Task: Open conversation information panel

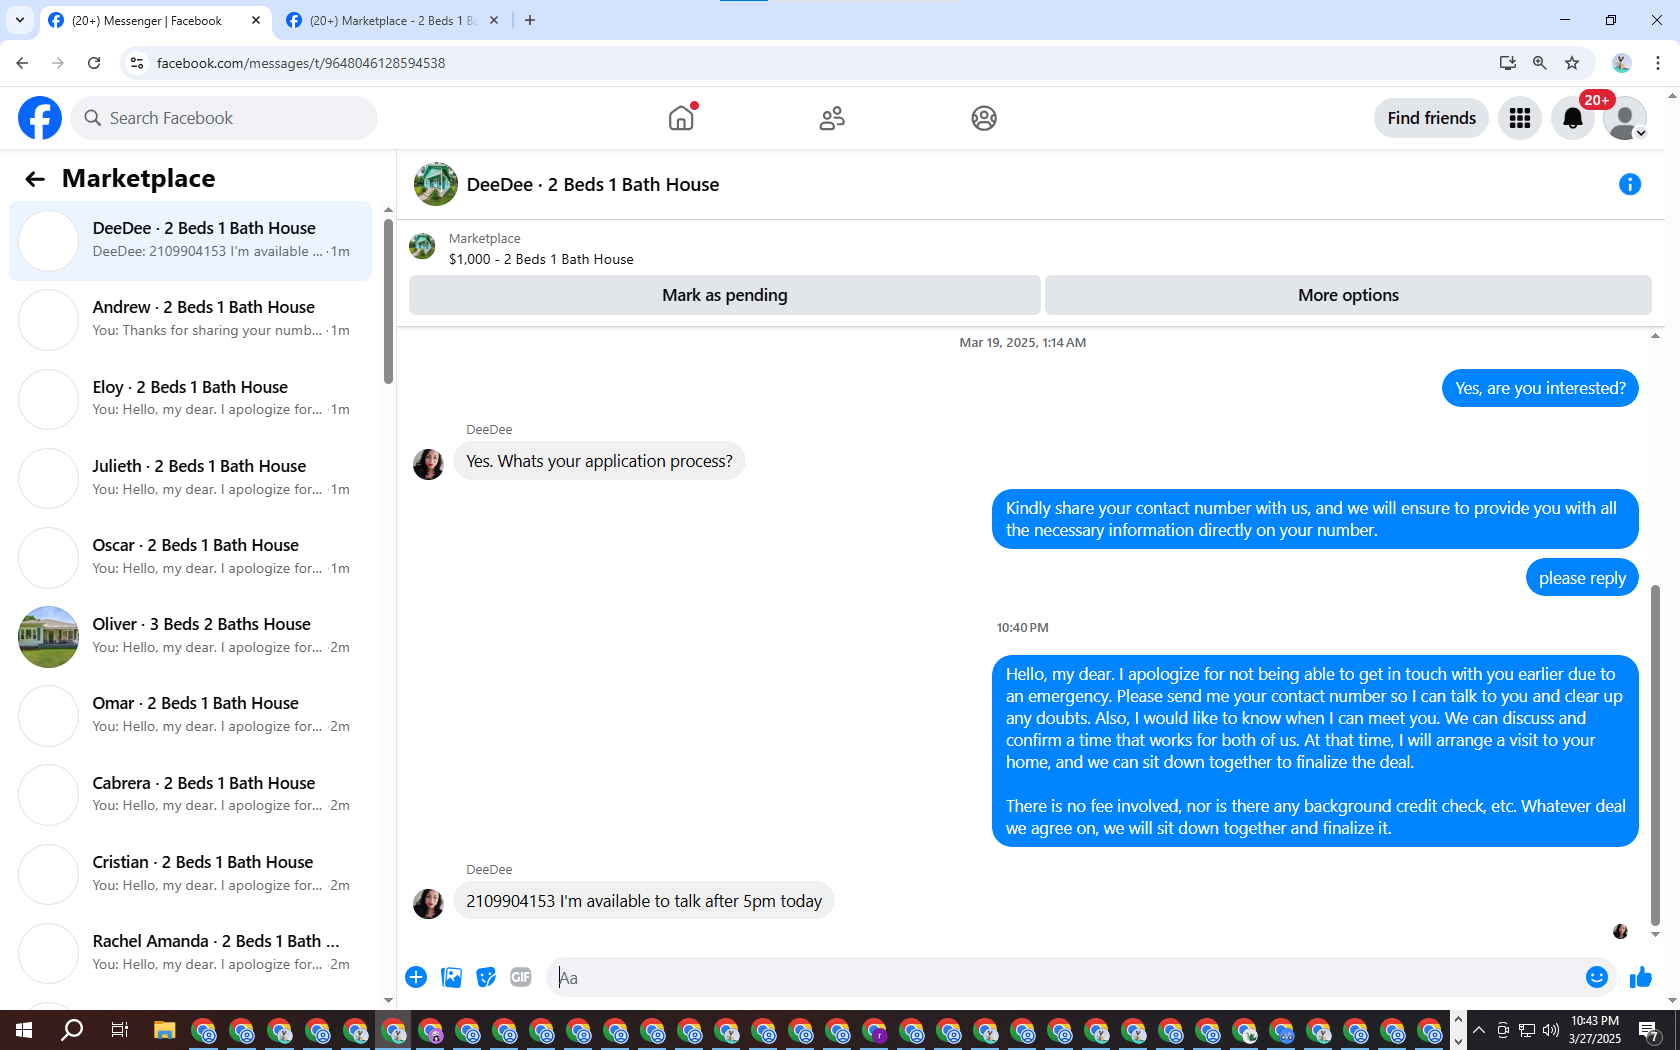Action: click(x=1630, y=184)
